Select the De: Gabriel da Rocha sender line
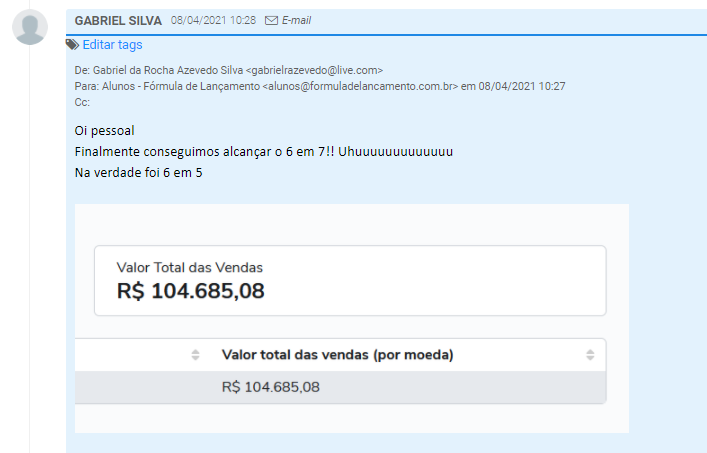707x453 pixels. pyautogui.click(x=229, y=70)
